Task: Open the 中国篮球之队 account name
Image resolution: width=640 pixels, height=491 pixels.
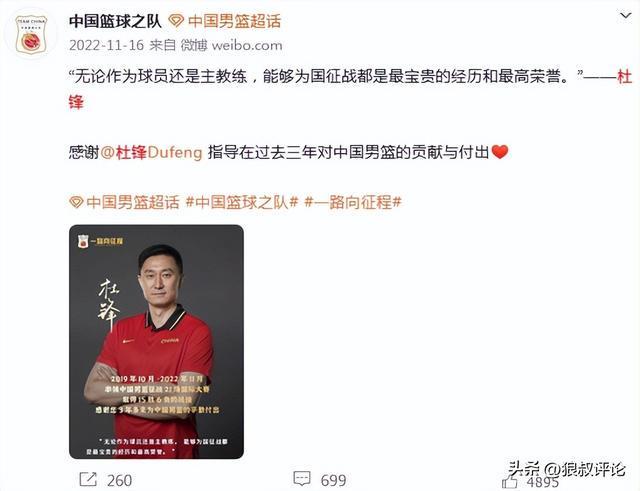Action: point(116,21)
